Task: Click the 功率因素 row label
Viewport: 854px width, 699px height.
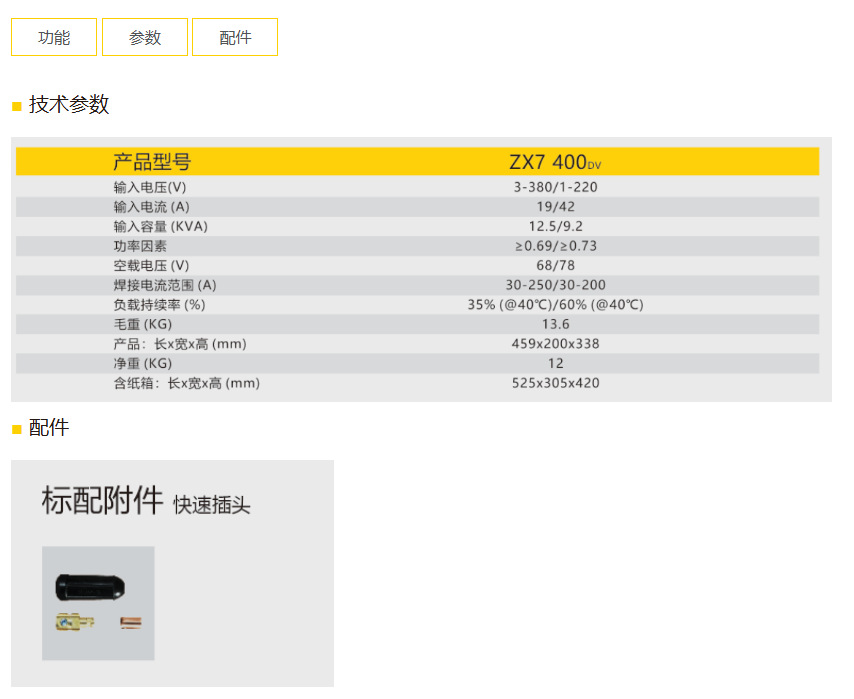Action: [140, 246]
